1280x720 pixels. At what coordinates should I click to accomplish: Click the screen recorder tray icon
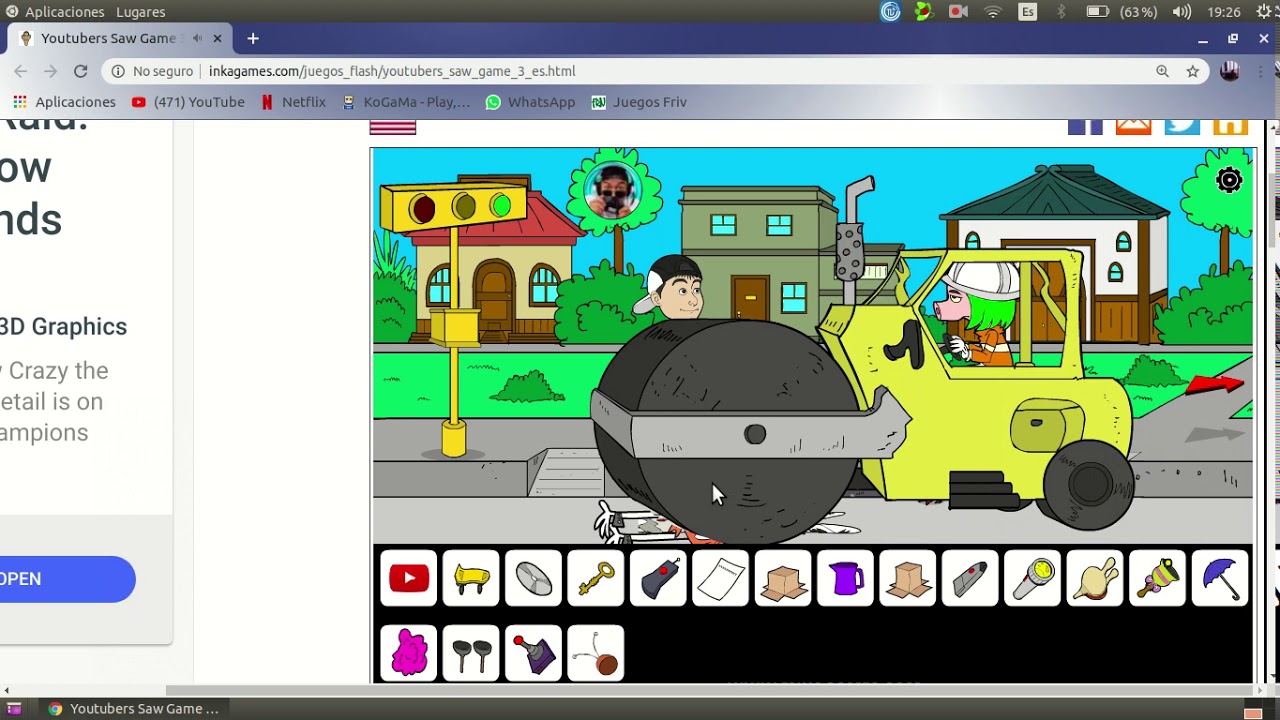coord(957,12)
